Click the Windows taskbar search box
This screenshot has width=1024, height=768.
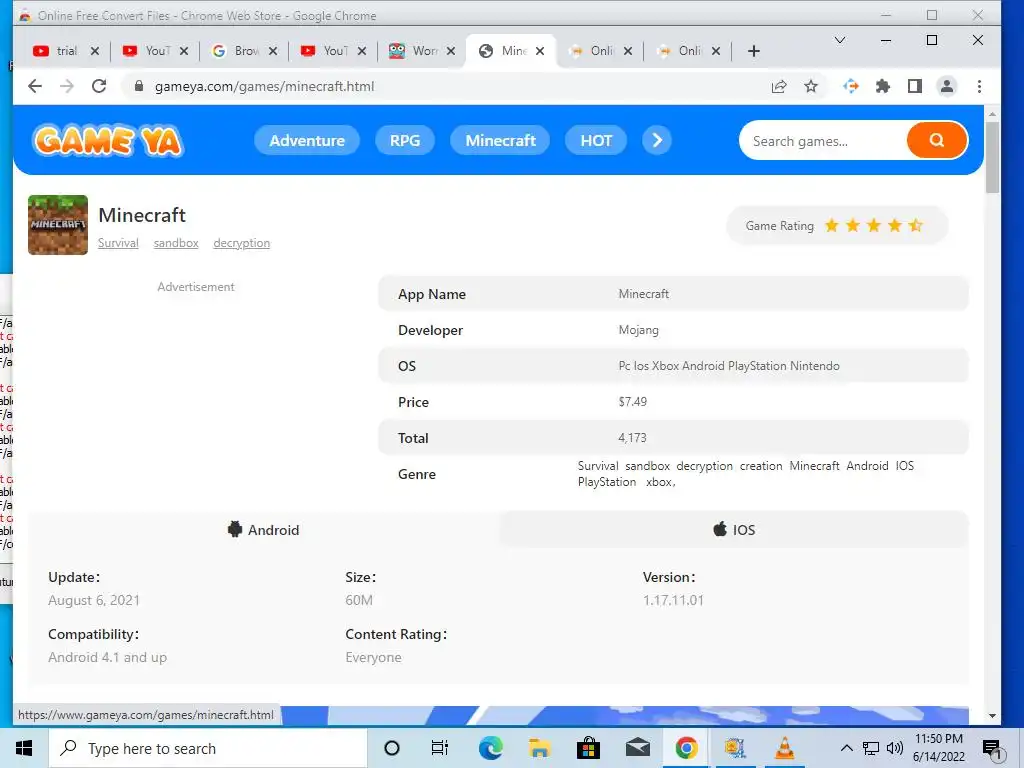[208, 748]
